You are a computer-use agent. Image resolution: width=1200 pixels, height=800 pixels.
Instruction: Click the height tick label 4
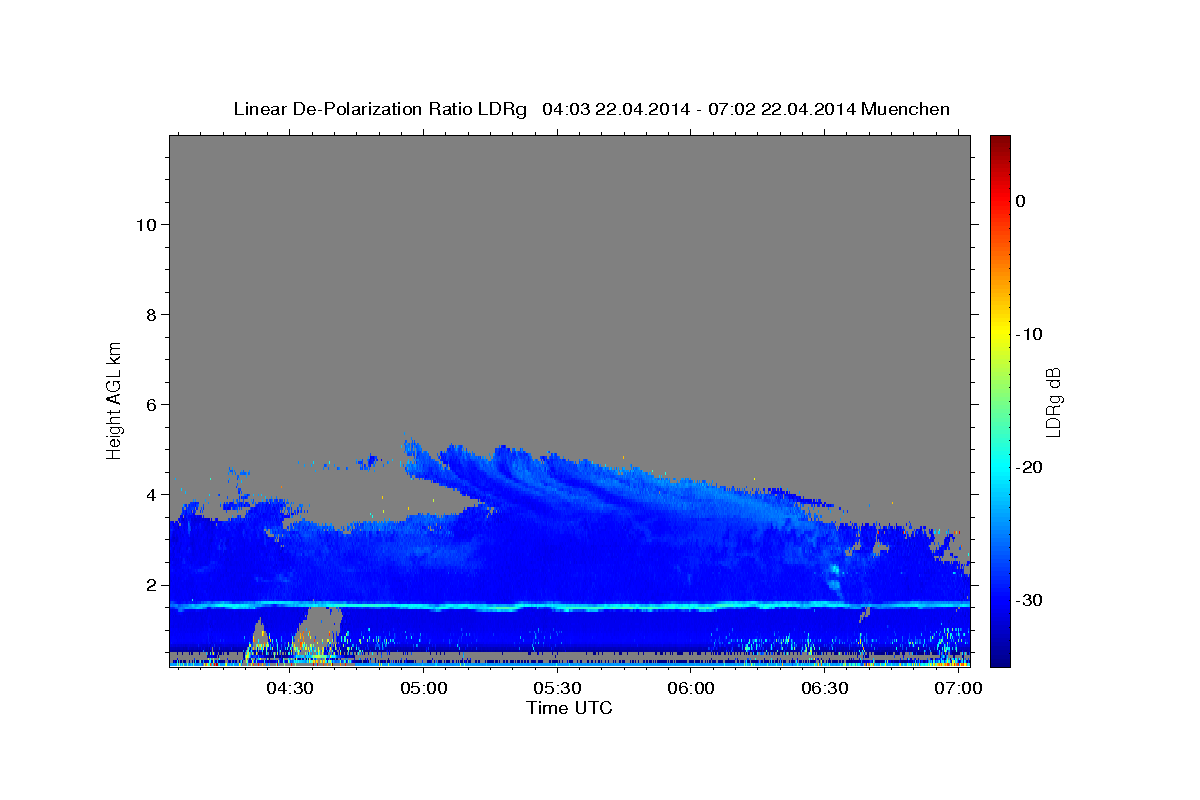click(149, 494)
